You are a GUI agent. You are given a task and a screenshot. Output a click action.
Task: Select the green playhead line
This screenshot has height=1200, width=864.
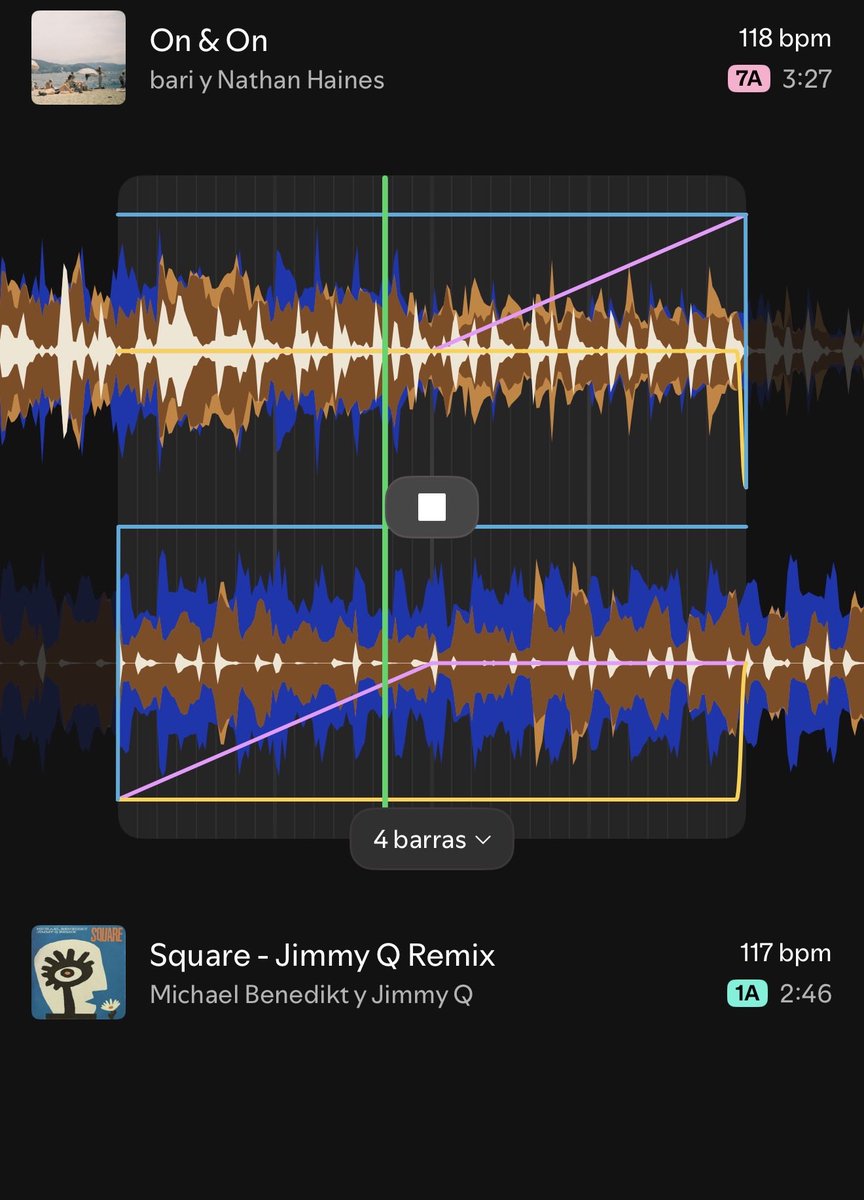(x=385, y=490)
